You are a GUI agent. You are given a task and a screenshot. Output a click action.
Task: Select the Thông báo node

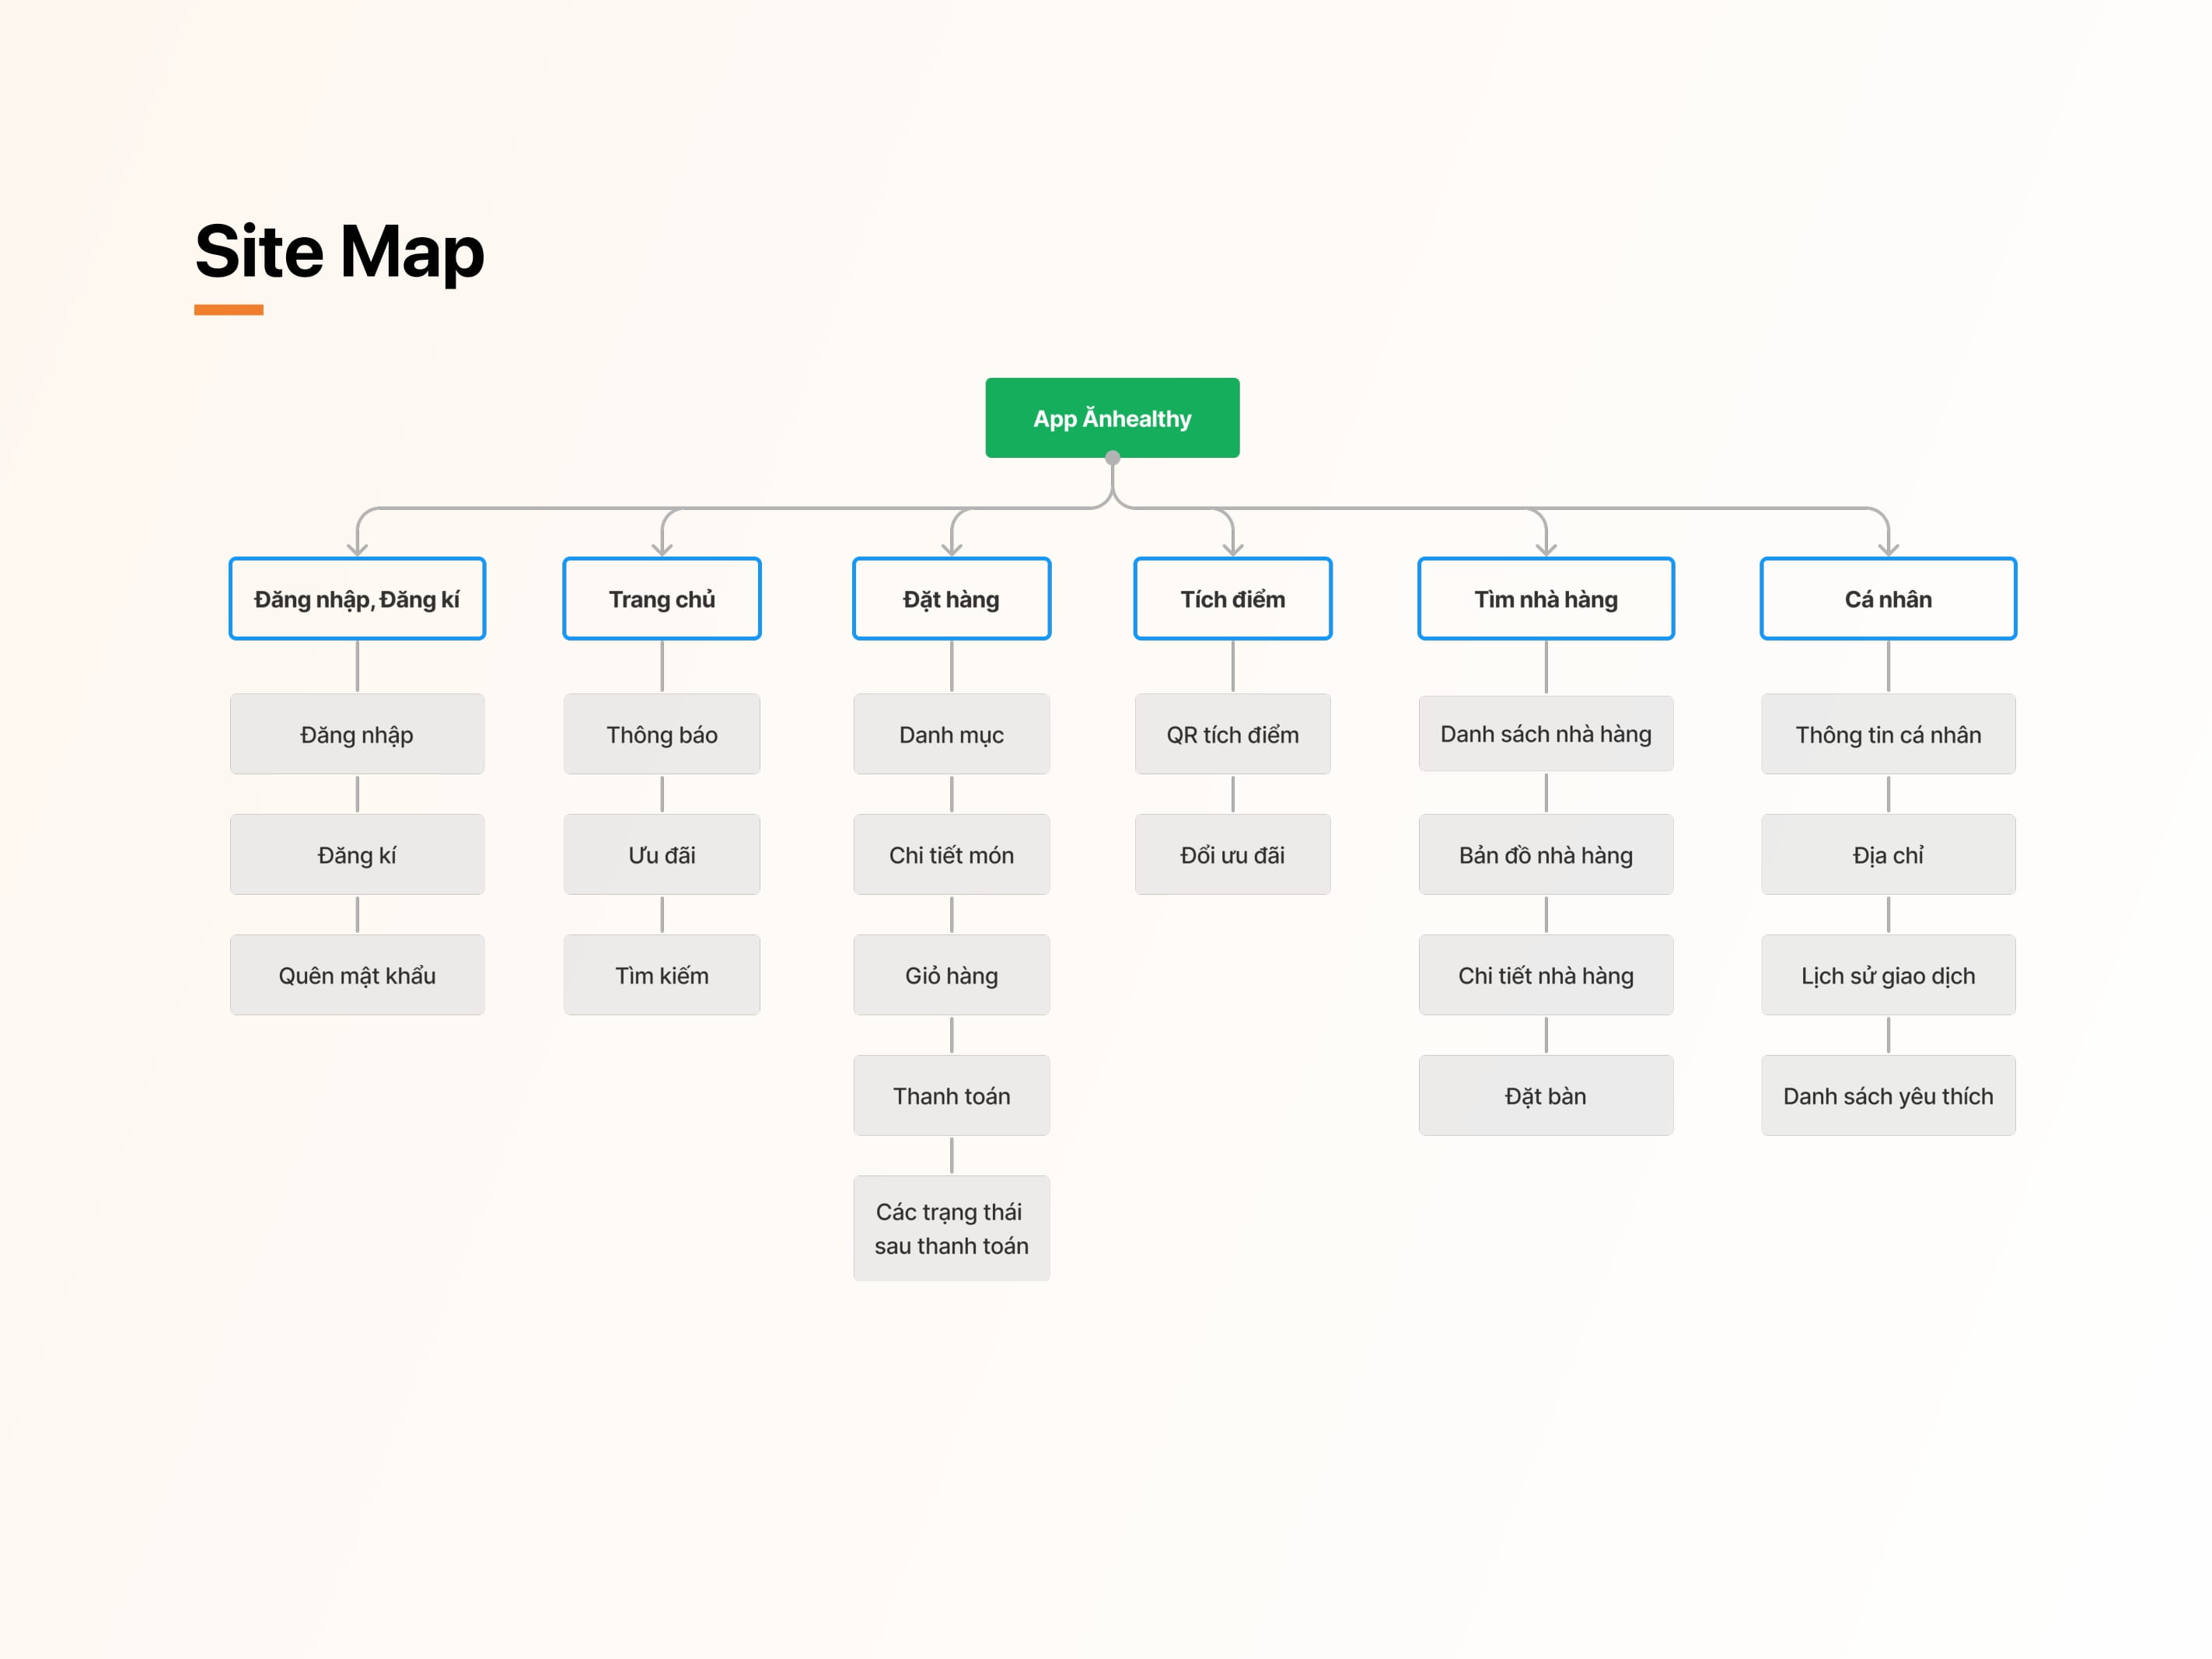pos(662,734)
